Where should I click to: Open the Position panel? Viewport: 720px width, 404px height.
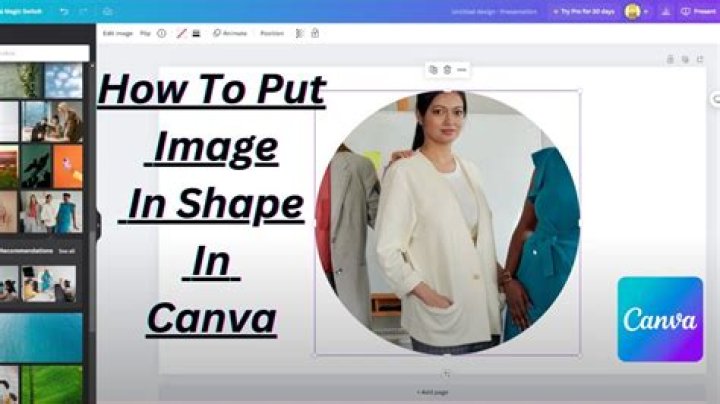(272, 34)
